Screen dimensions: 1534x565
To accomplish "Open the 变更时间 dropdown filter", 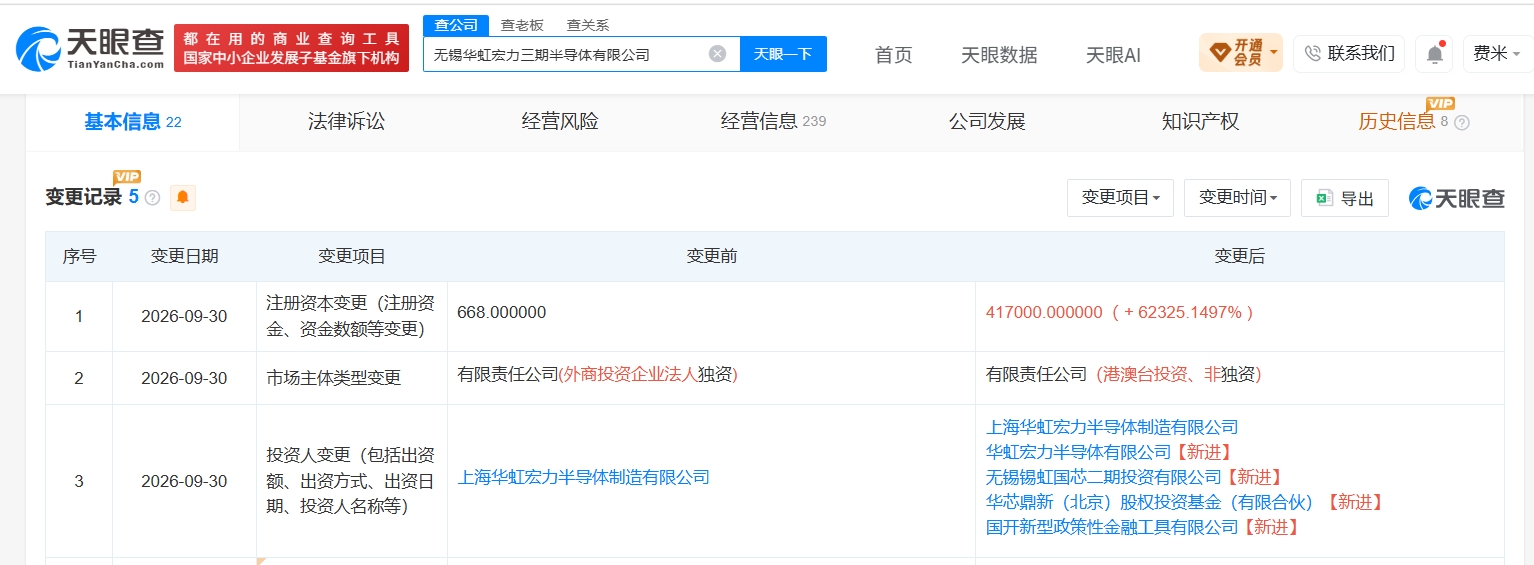I will [x=1237, y=198].
